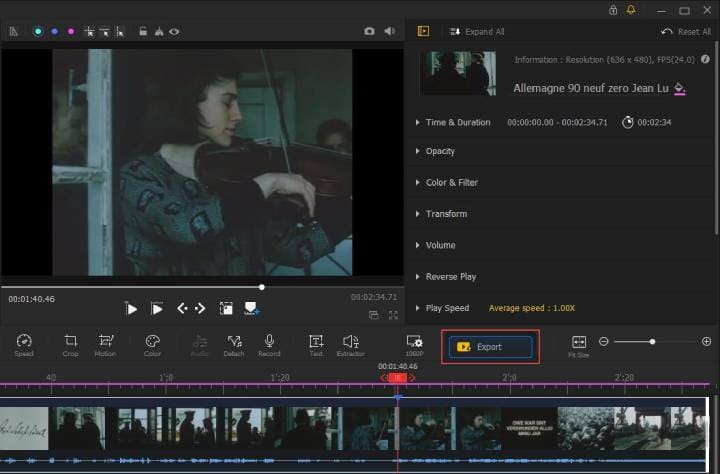Click the timeline zoom slider handle

point(652,342)
